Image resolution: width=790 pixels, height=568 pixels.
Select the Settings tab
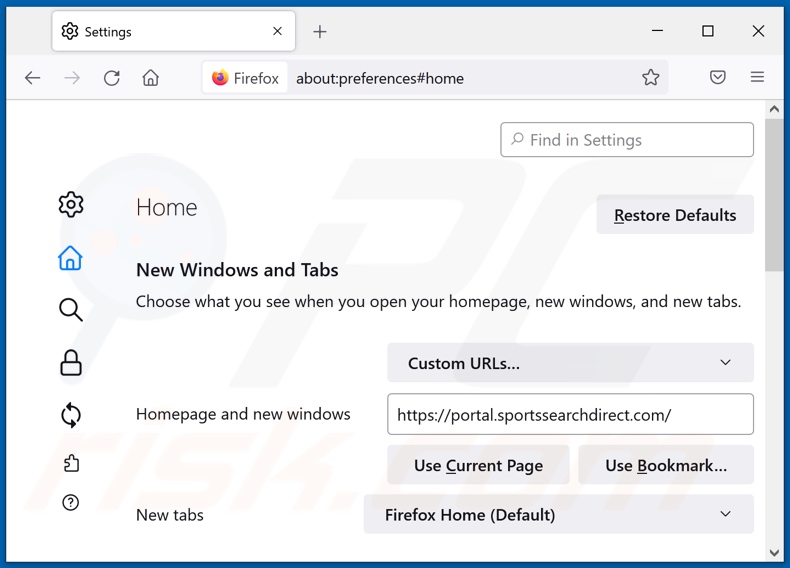coord(173,31)
